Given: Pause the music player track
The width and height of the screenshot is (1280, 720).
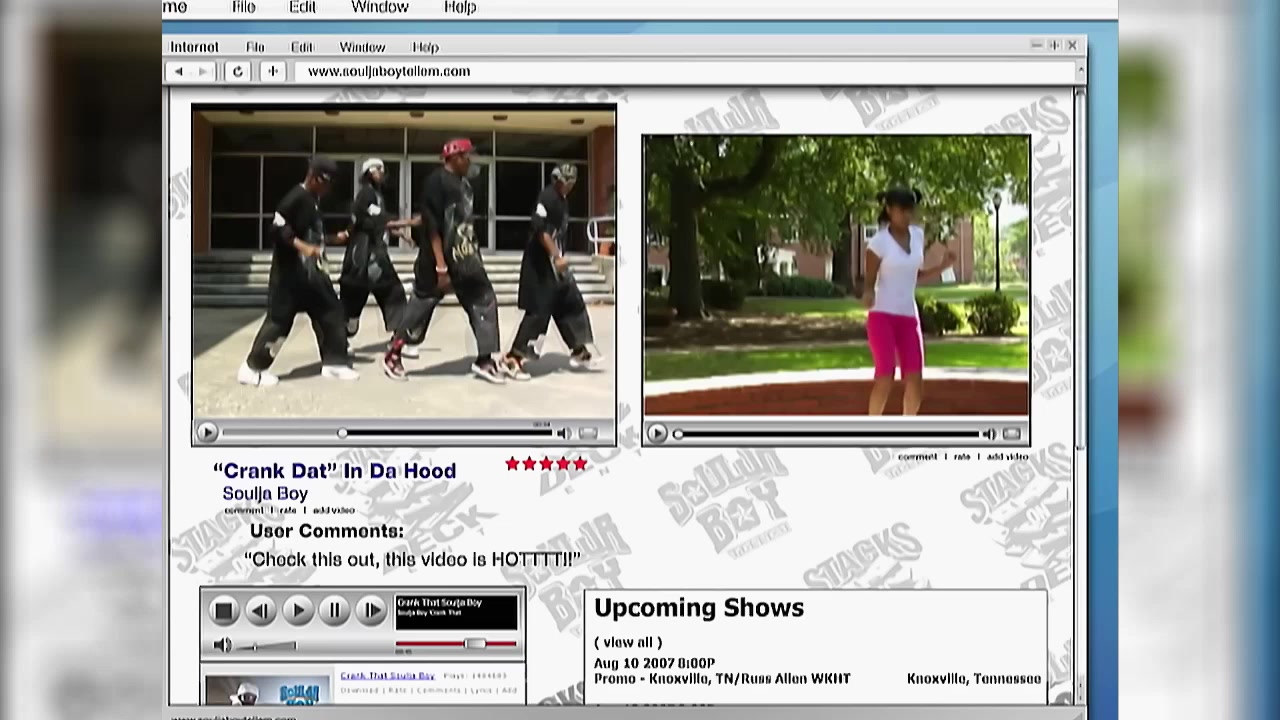Looking at the screenshot, I should pos(334,610).
